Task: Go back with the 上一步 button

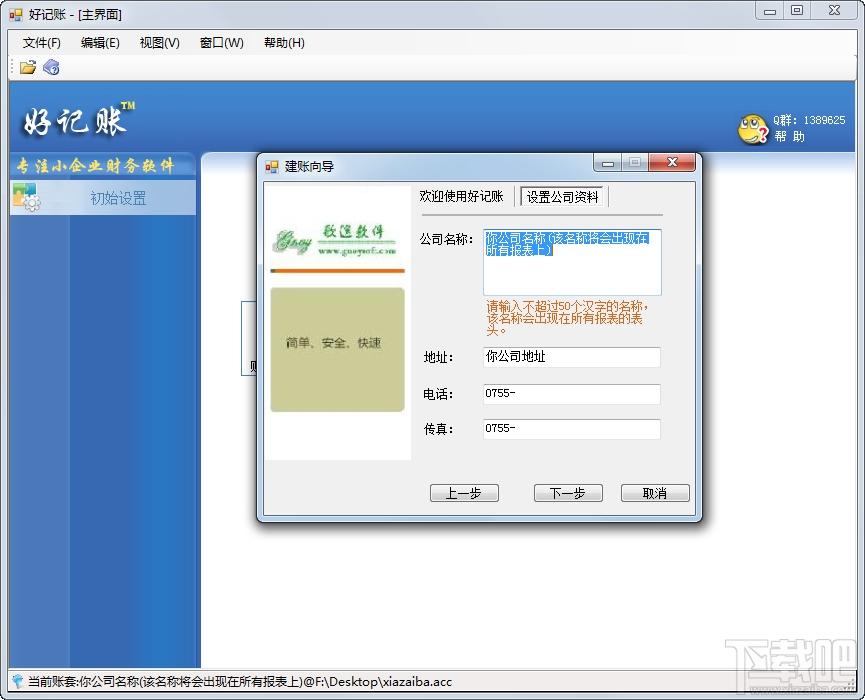Action: click(464, 493)
